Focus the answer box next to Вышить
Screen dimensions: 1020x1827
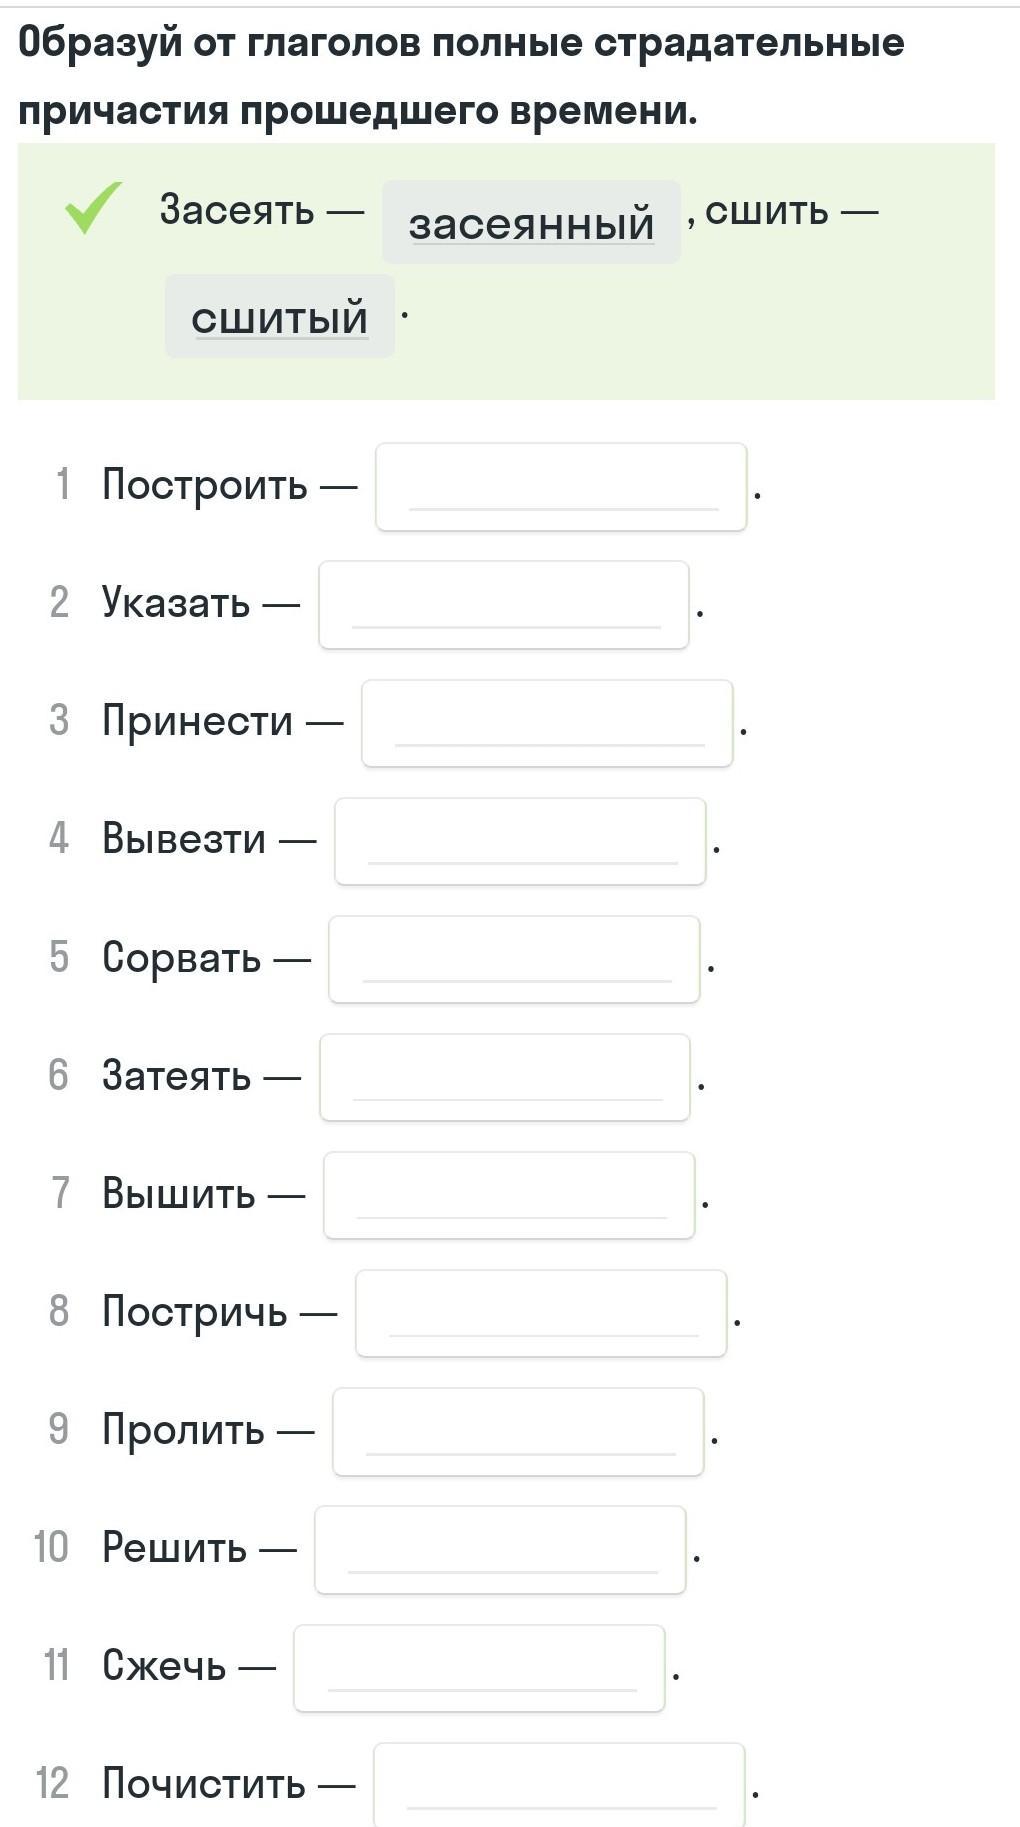point(509,1195)
